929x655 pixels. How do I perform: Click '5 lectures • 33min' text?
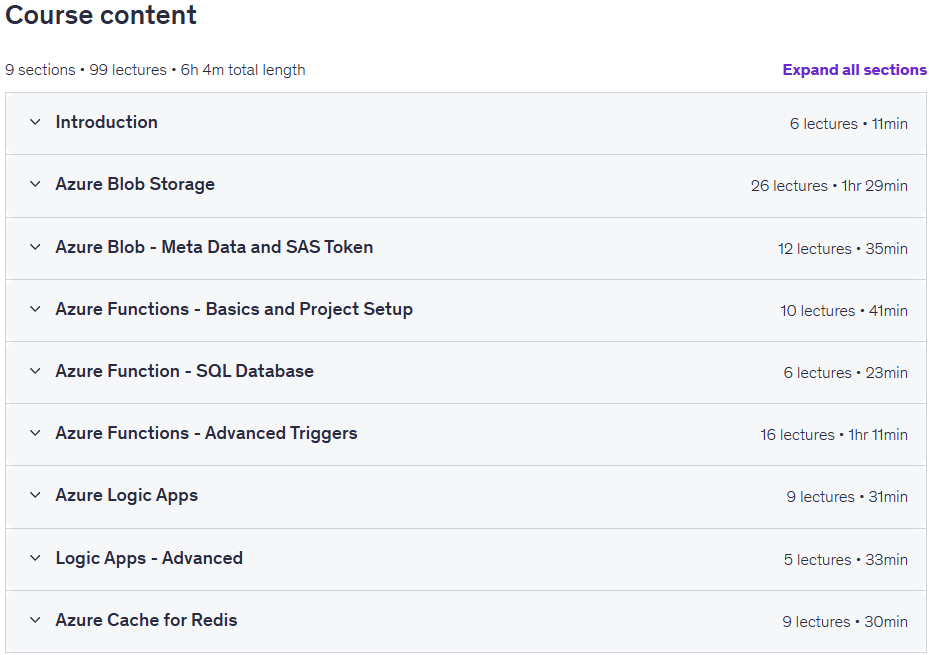pos(845,560)
